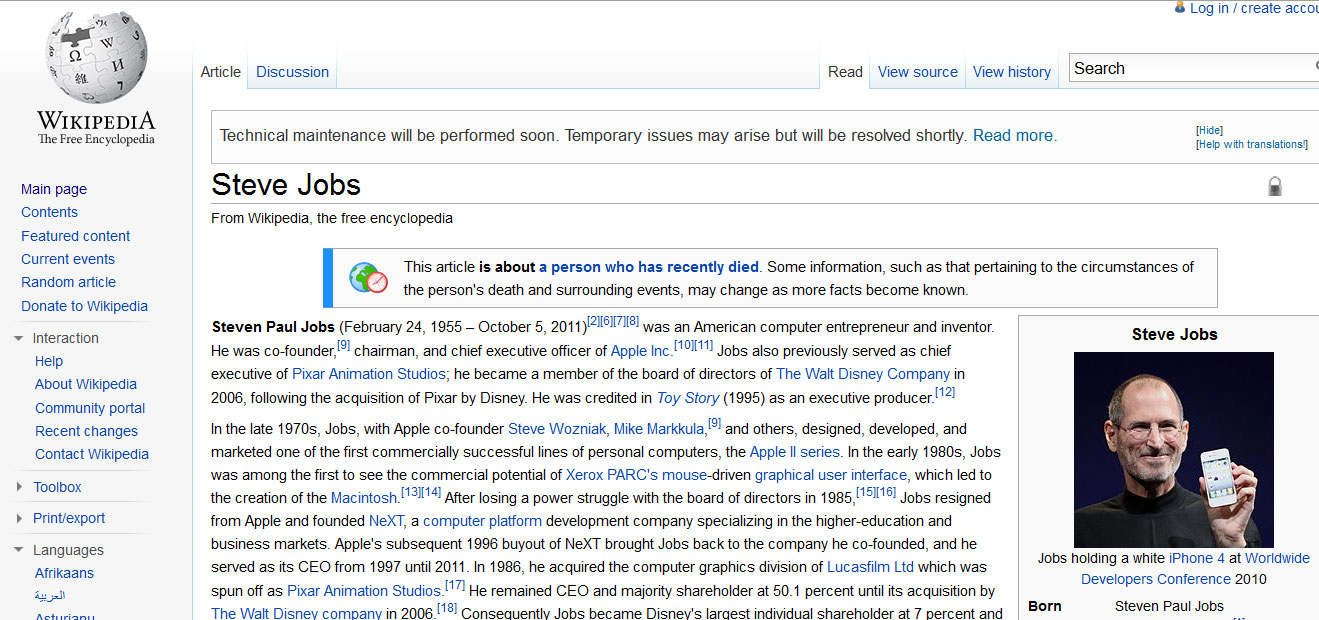
Task: Open the NeXT link
Action: (x=386, y=521)
